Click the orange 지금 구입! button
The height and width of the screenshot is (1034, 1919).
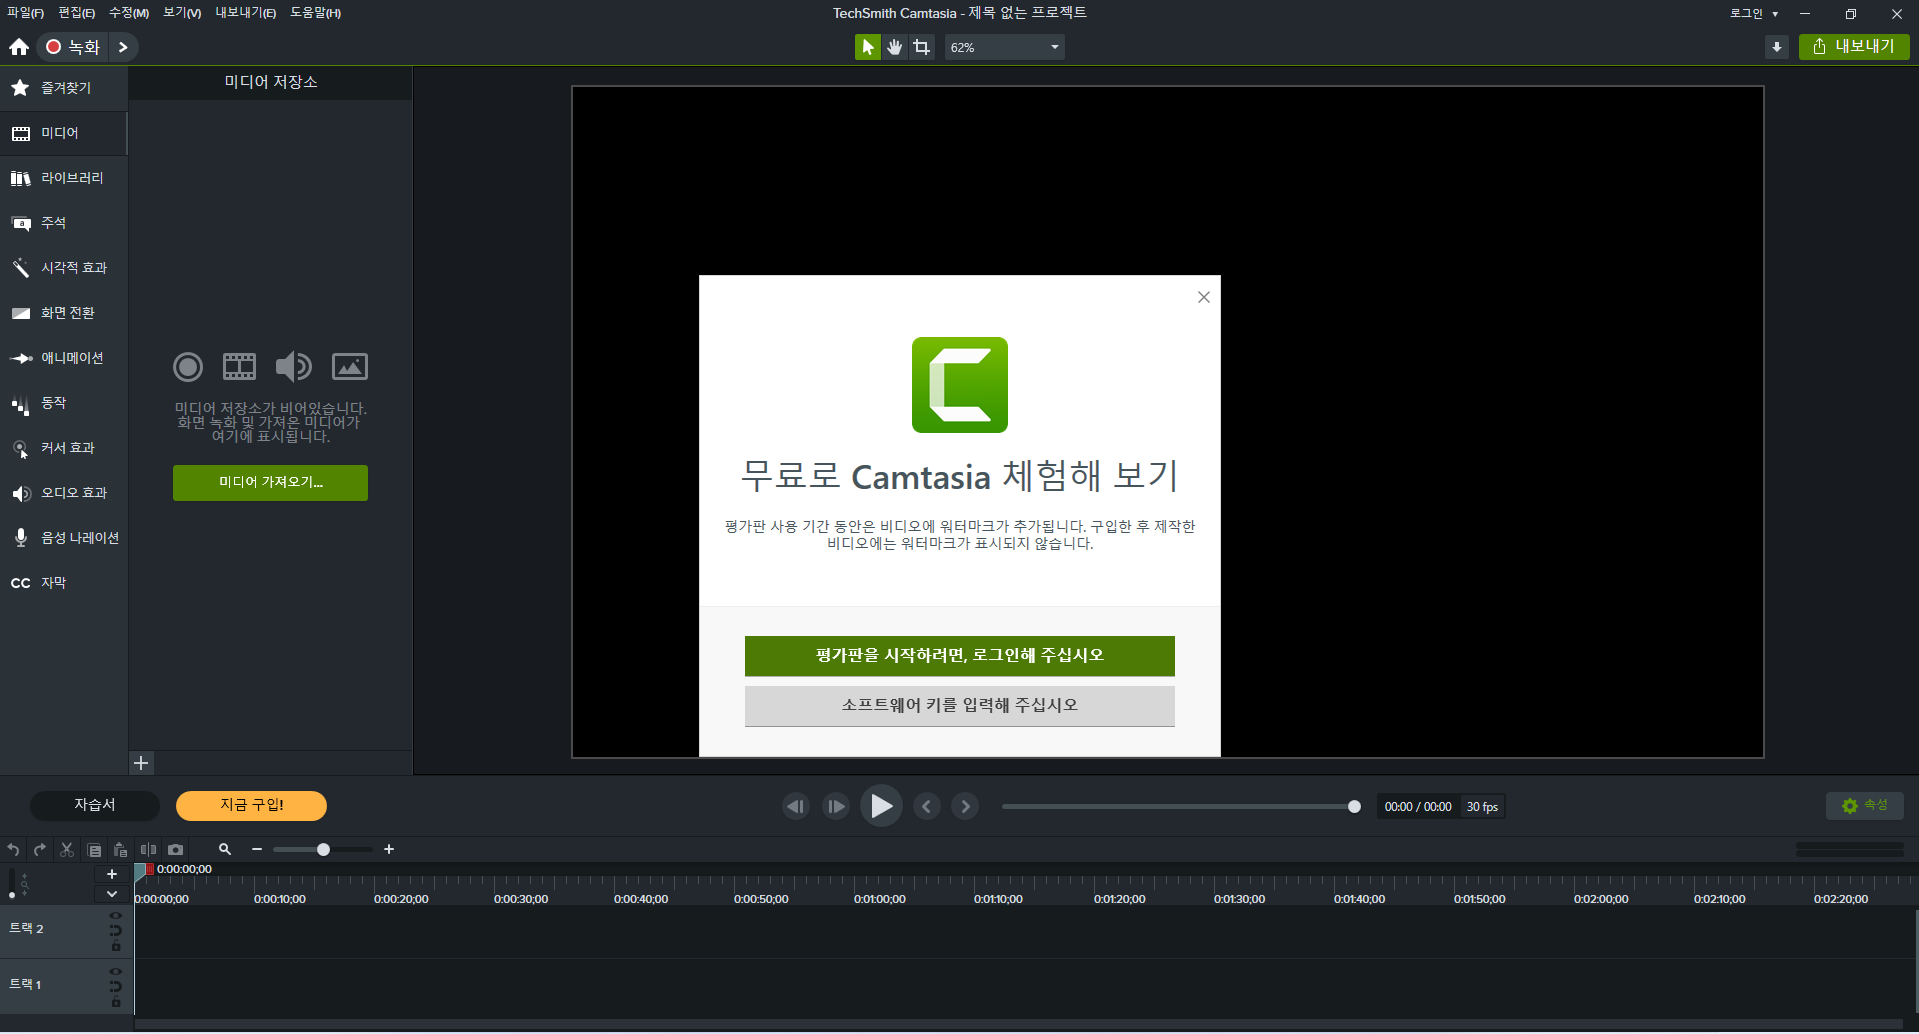pos(252,806)
